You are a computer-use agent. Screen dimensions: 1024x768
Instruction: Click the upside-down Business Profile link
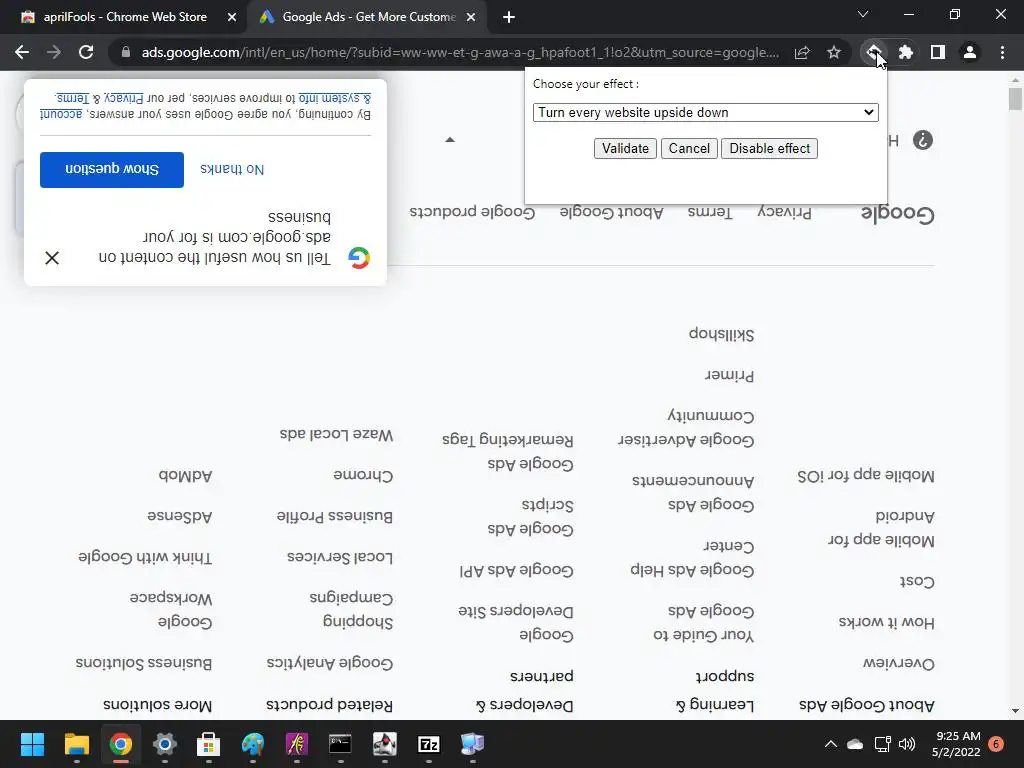pos(334,516)
